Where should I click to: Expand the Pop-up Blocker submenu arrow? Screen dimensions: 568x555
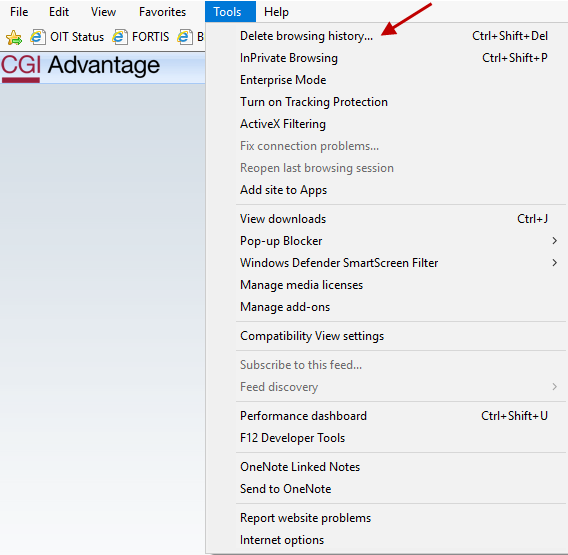click(x=554, y=241)
